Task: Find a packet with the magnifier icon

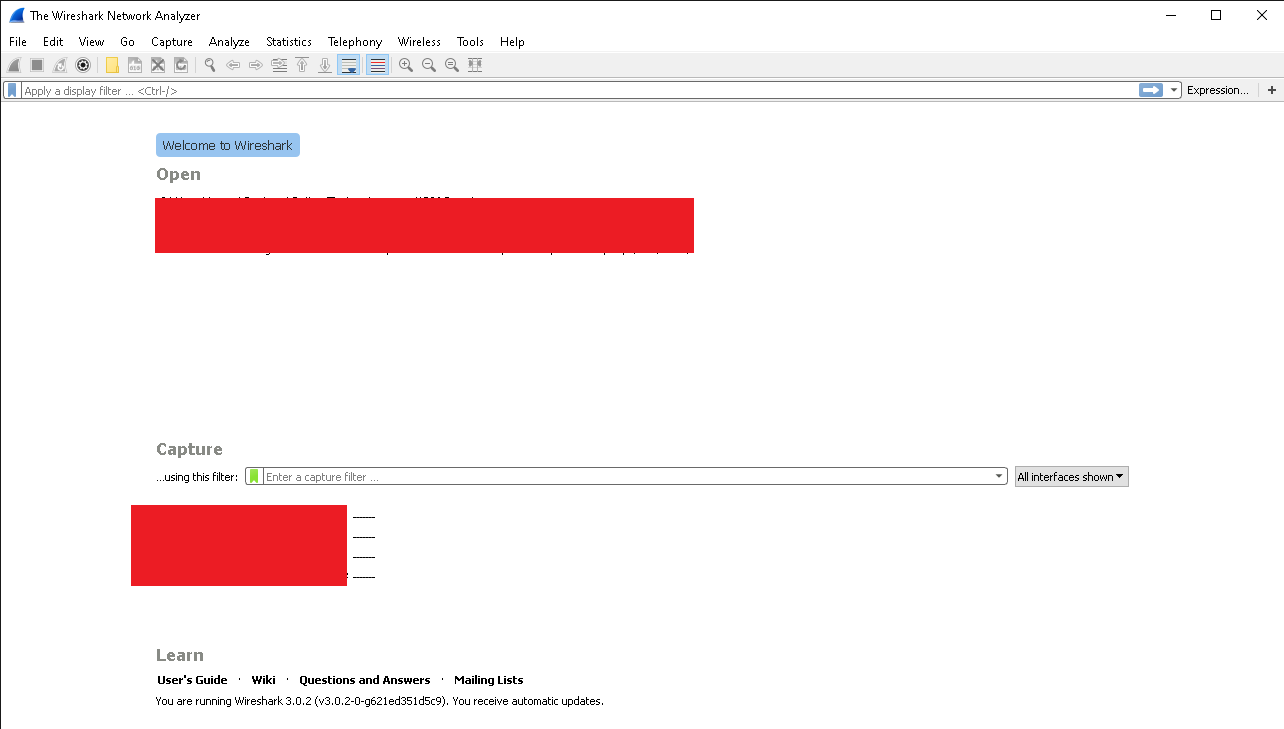Action: [x=210, y=65]
